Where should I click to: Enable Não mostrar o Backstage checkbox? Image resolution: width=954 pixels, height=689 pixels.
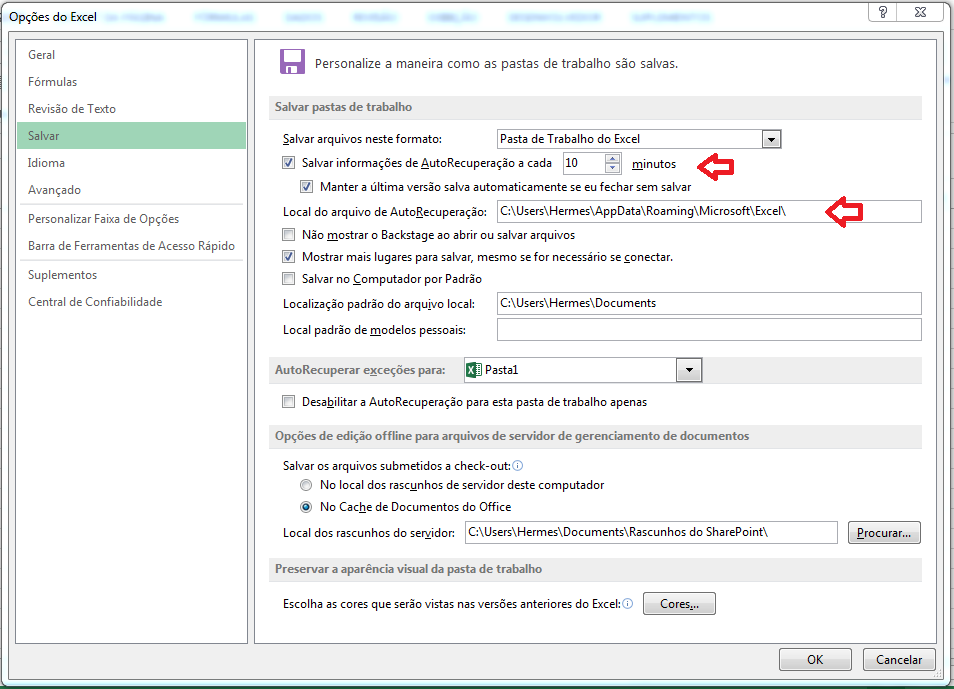pos(289,235)
